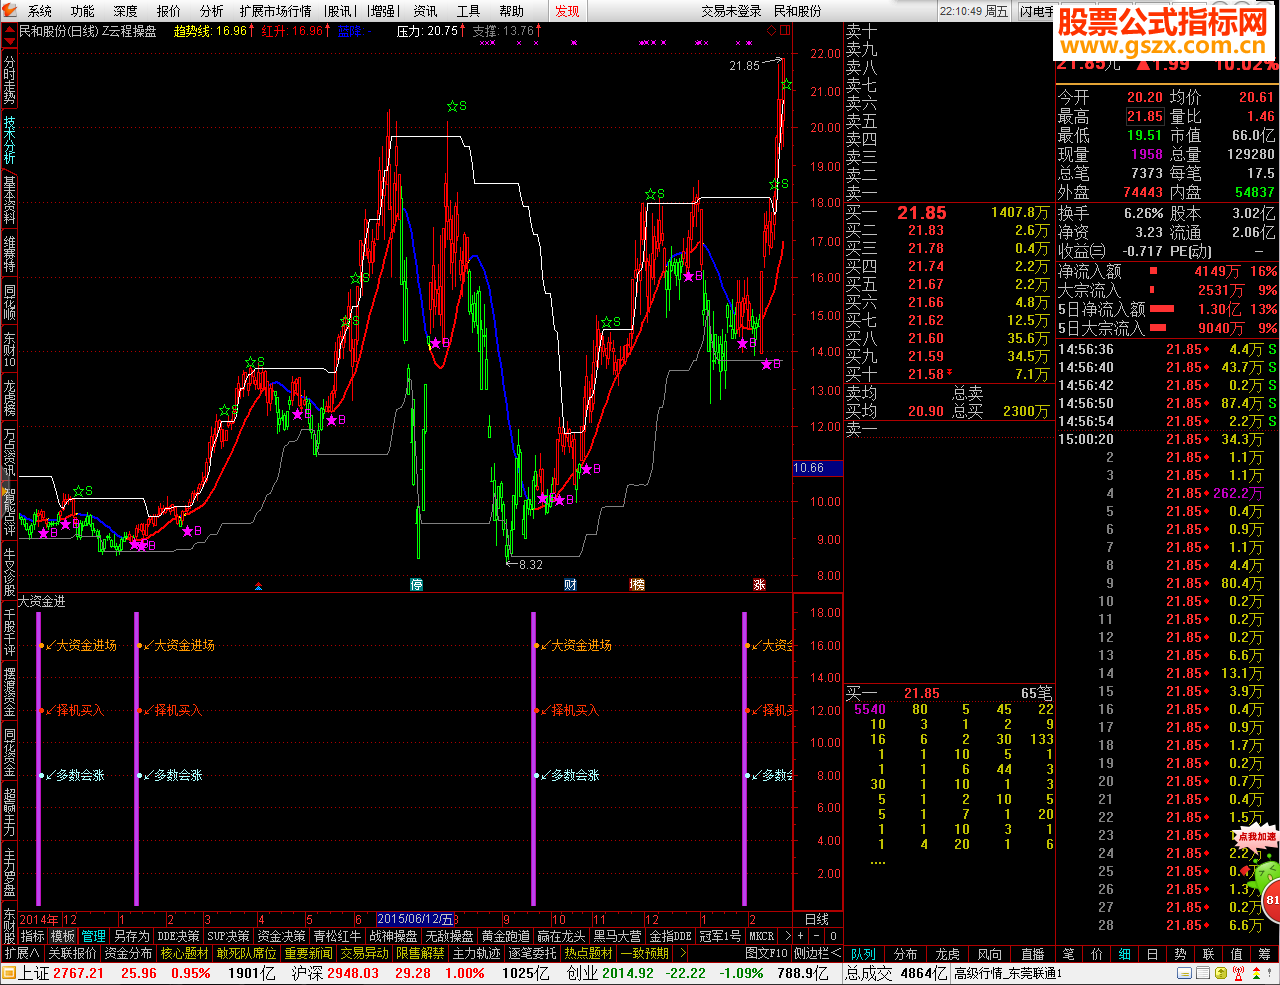
Task: Toggle the 势 view button
Action: click(x=1180, y=954)
